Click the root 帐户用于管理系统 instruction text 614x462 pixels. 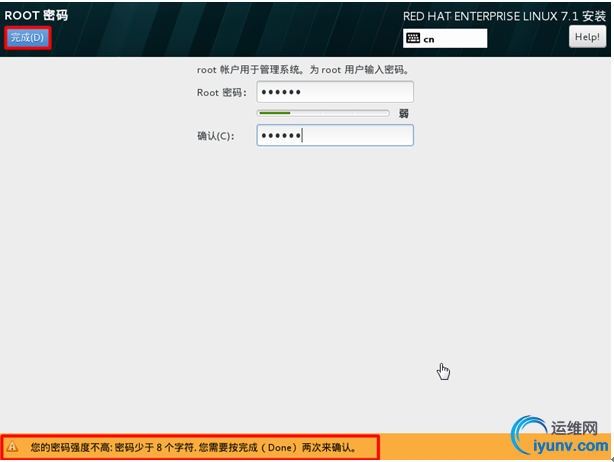pos(303,70)
